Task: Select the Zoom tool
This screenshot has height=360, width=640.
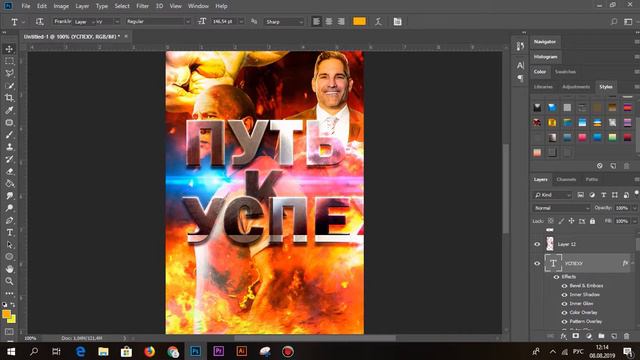Action: tap(9, 281)
